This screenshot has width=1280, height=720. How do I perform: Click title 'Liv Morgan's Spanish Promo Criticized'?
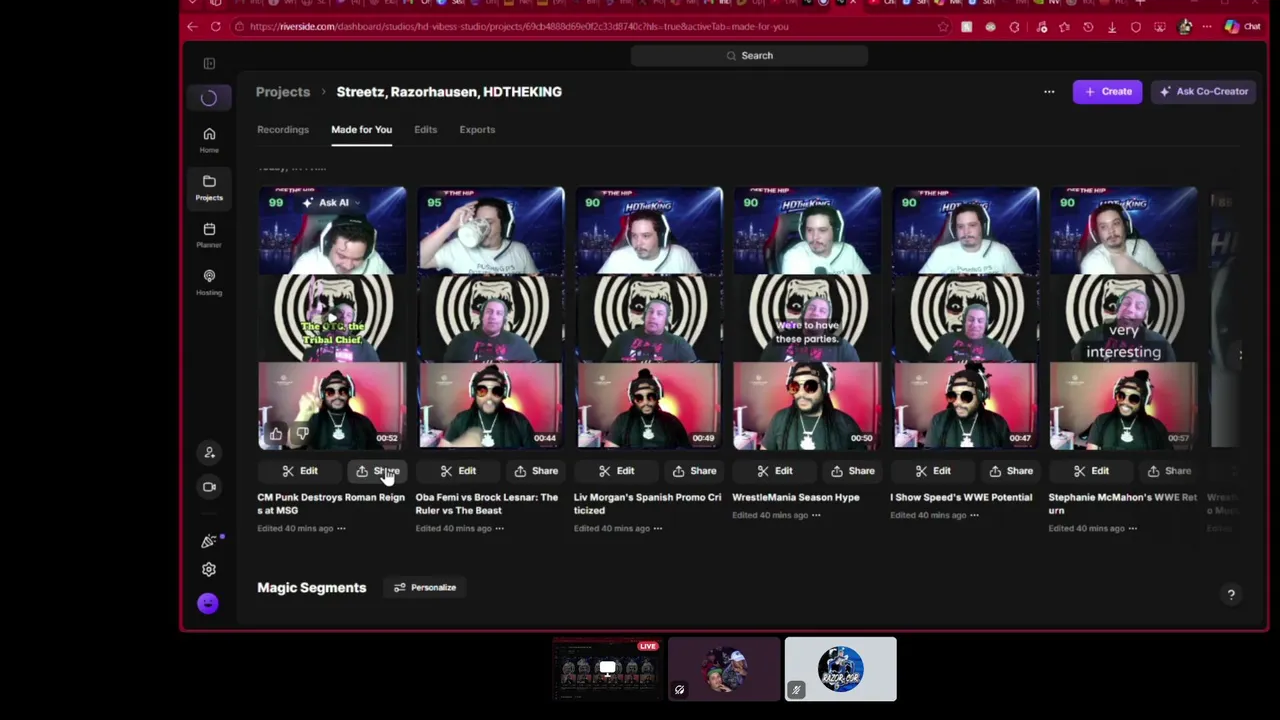coord(647,504)
